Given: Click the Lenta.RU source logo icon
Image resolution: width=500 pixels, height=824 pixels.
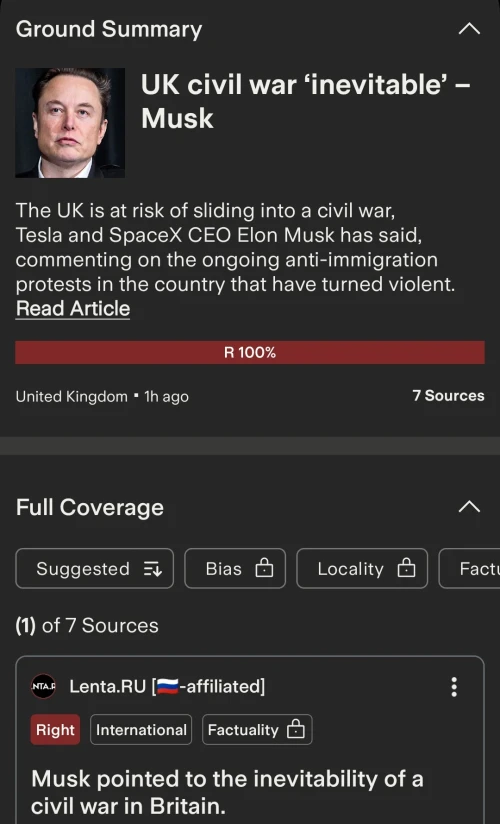Looking at the screenshot, I should pyautogui.click(x=43, y=686).
